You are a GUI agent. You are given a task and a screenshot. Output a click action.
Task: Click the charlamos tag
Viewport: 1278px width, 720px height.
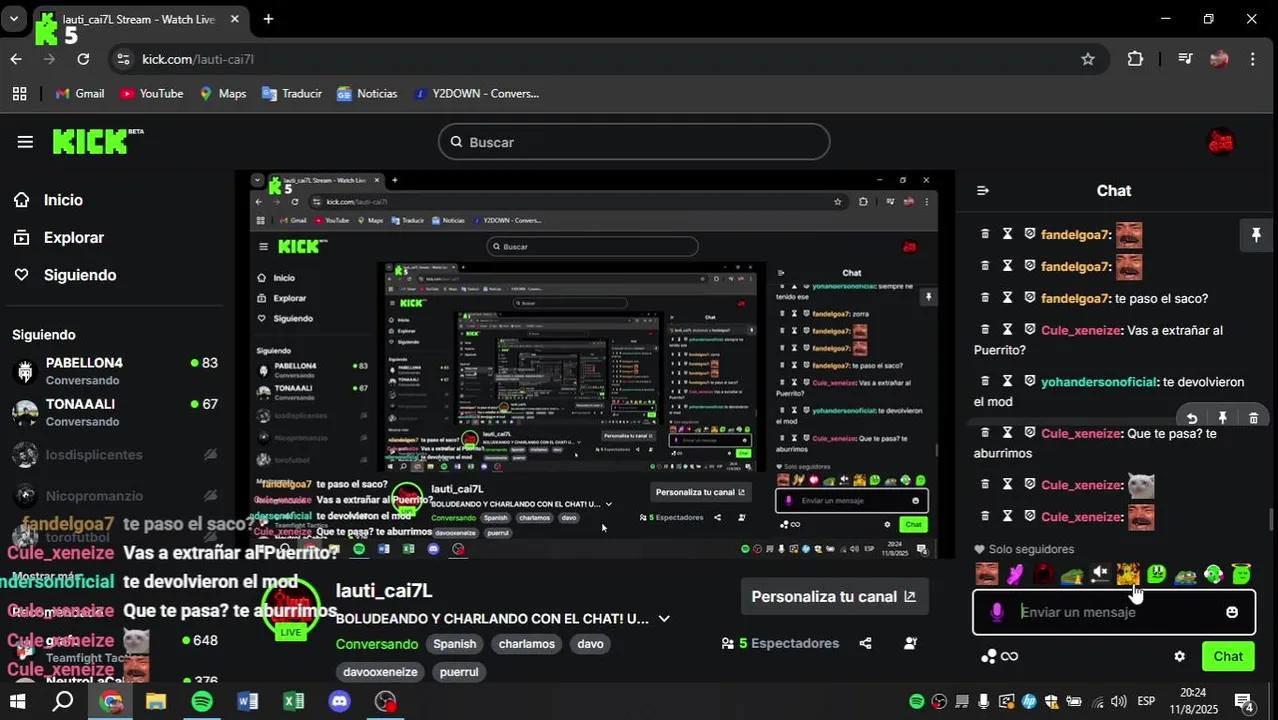pos(526,644)
